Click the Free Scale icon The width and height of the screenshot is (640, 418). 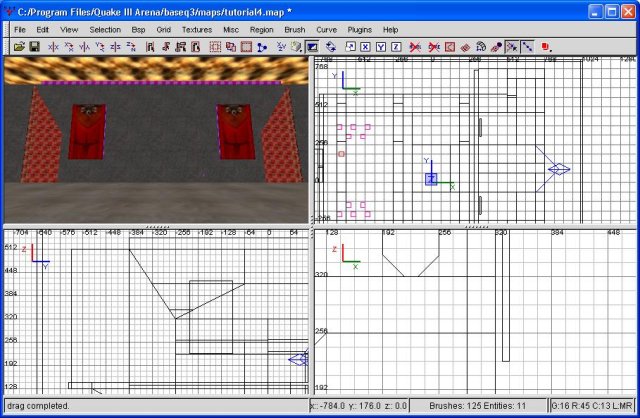[x=350, y=47]
